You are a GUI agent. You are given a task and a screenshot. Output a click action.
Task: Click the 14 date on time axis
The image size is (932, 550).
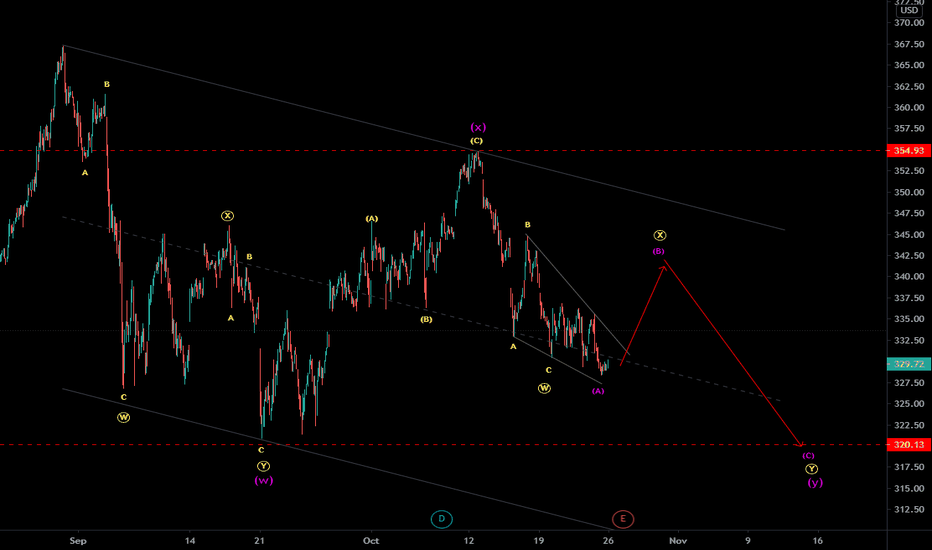(190, 540)
